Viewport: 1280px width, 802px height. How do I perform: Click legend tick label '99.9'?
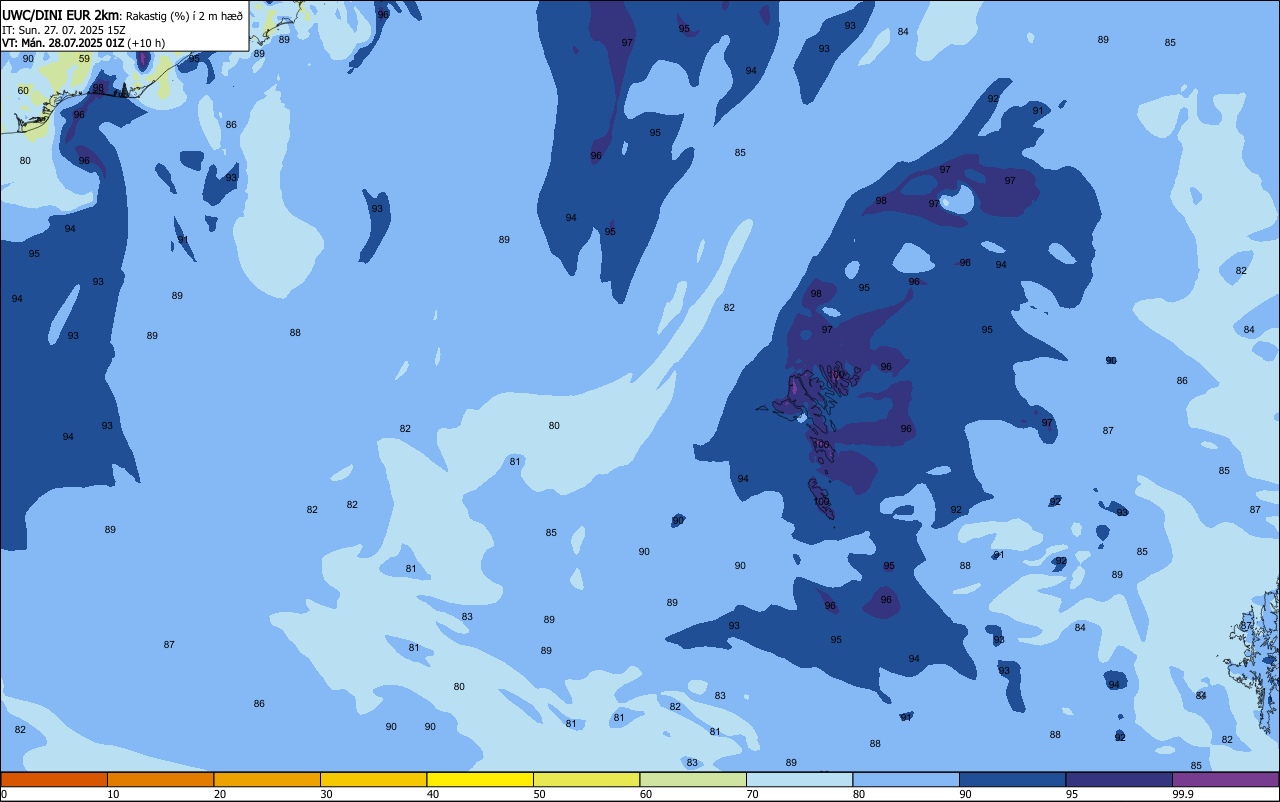click(1183, 794)
